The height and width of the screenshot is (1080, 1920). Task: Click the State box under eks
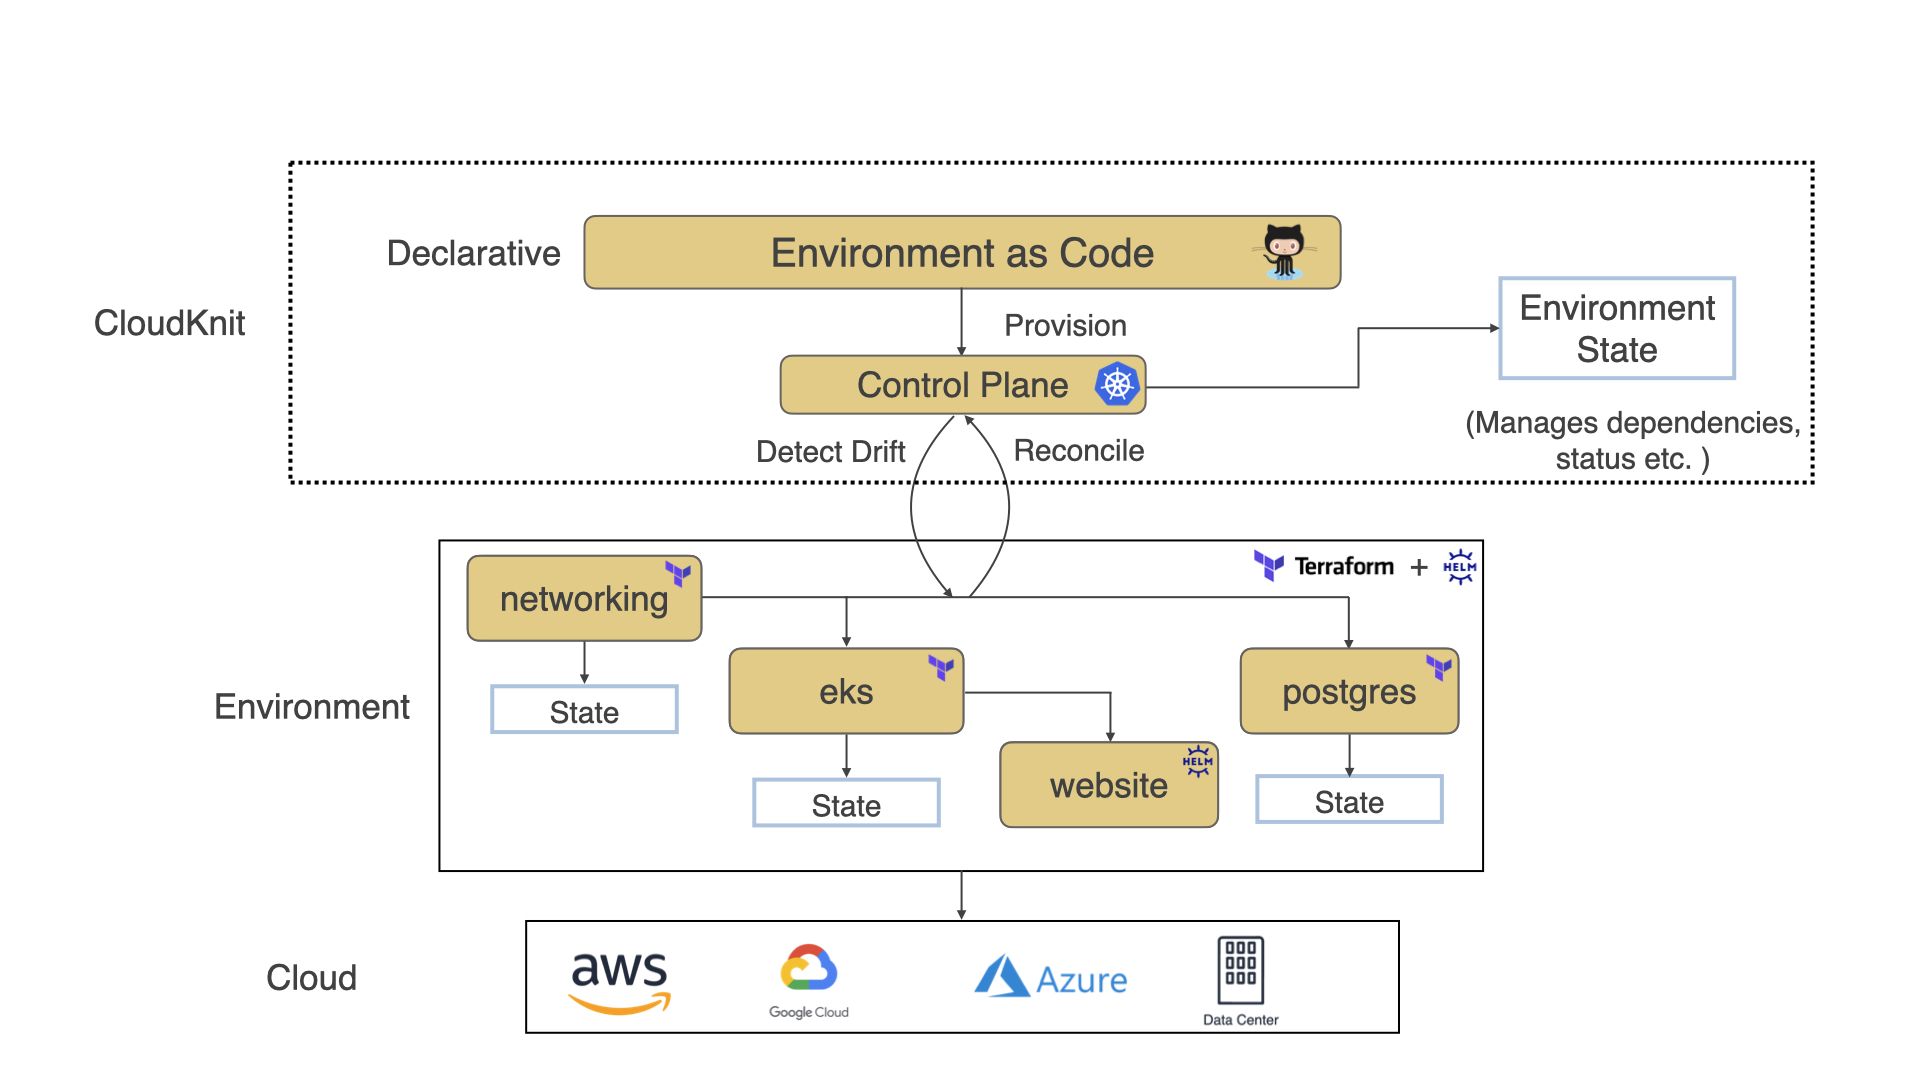(846, 803)
